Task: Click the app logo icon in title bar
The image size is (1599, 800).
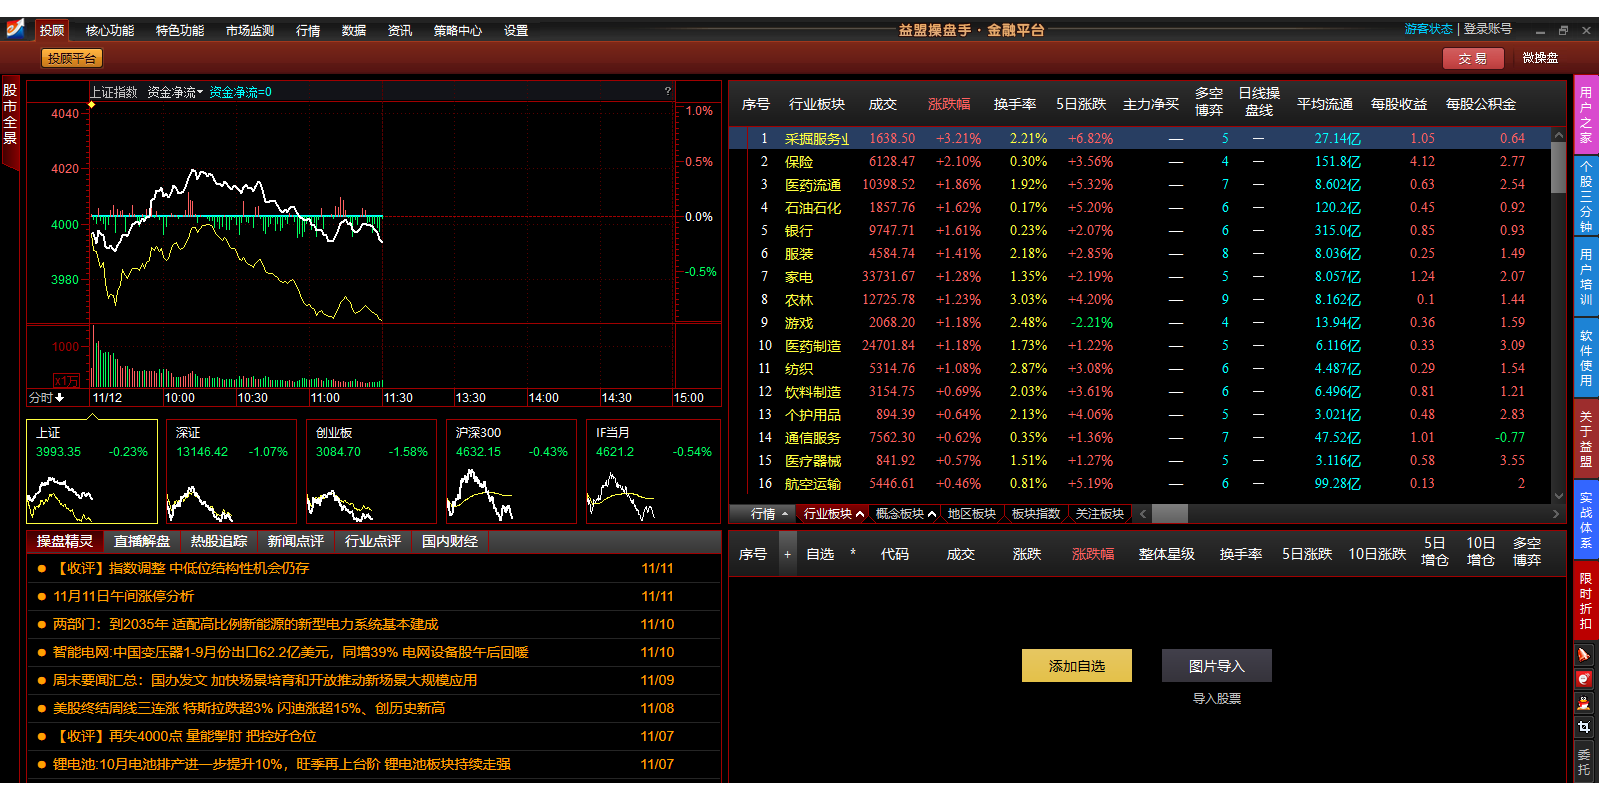Action: click(x=16, y=29)
